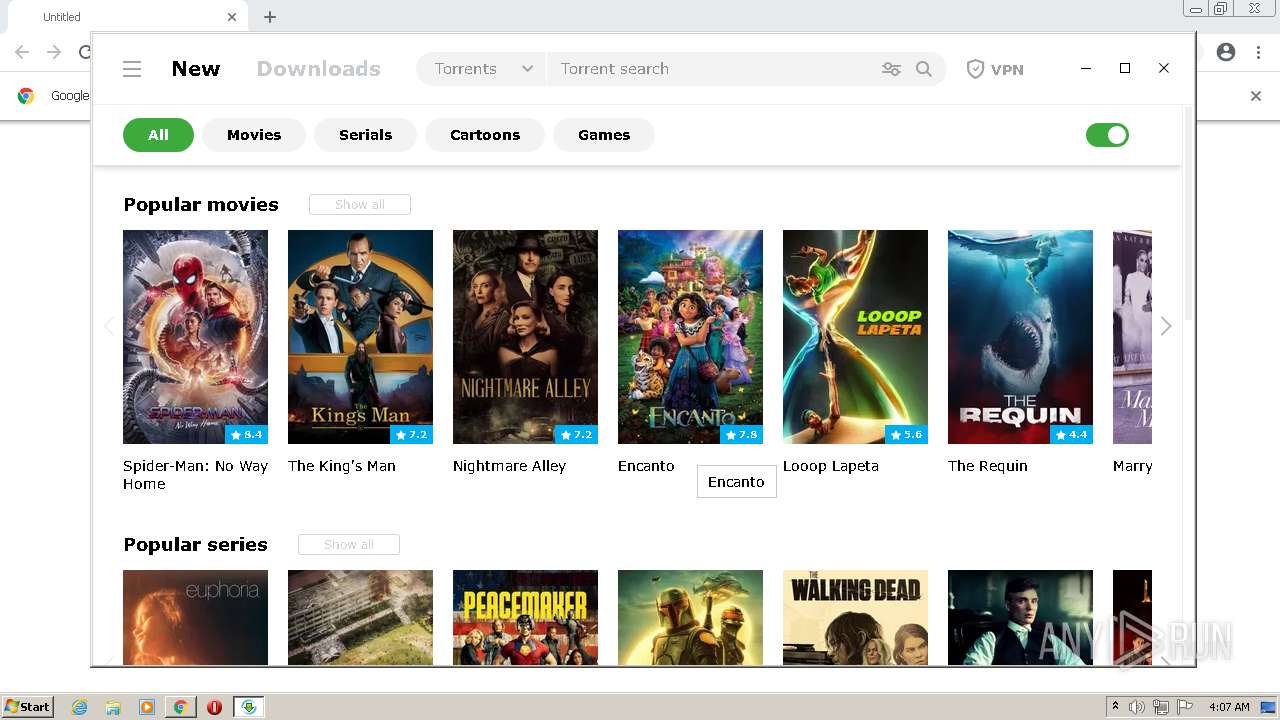1280x720 pixels.
Task: Open the red Opera taskbar icon
Action: coord(214,707)
